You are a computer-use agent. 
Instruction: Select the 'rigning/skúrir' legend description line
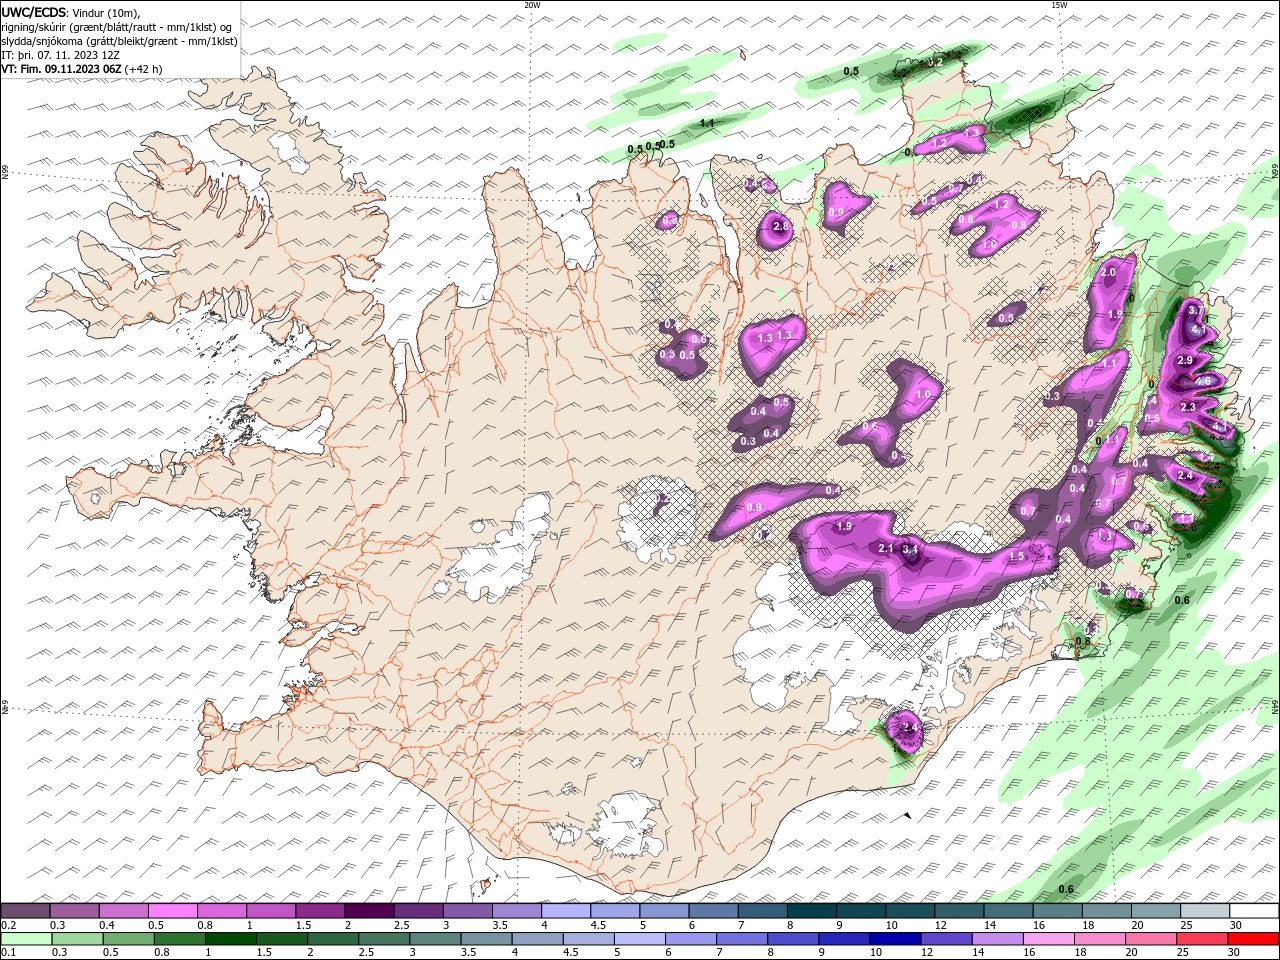point(117,27)
